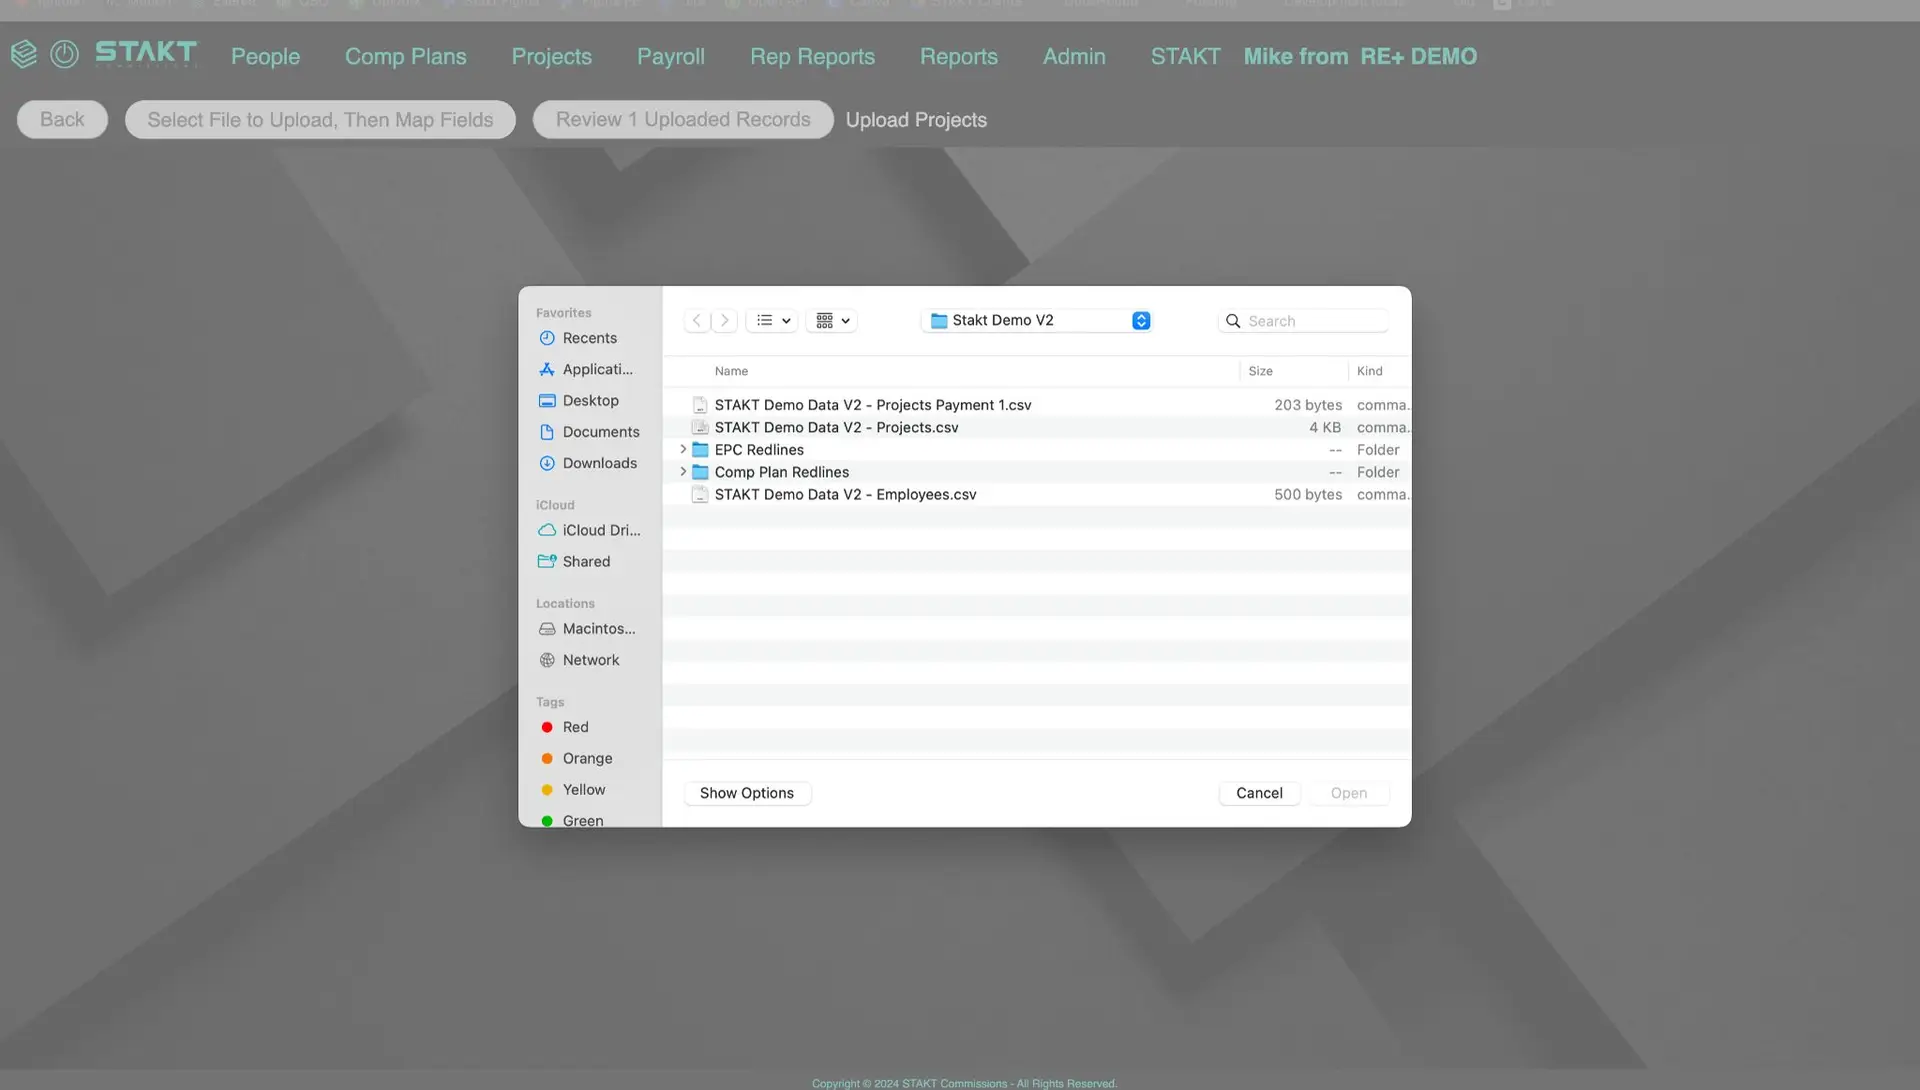Click the Open button
The width and height of the screenshot is (1920, 1090).
click(x=1348, y=793)
